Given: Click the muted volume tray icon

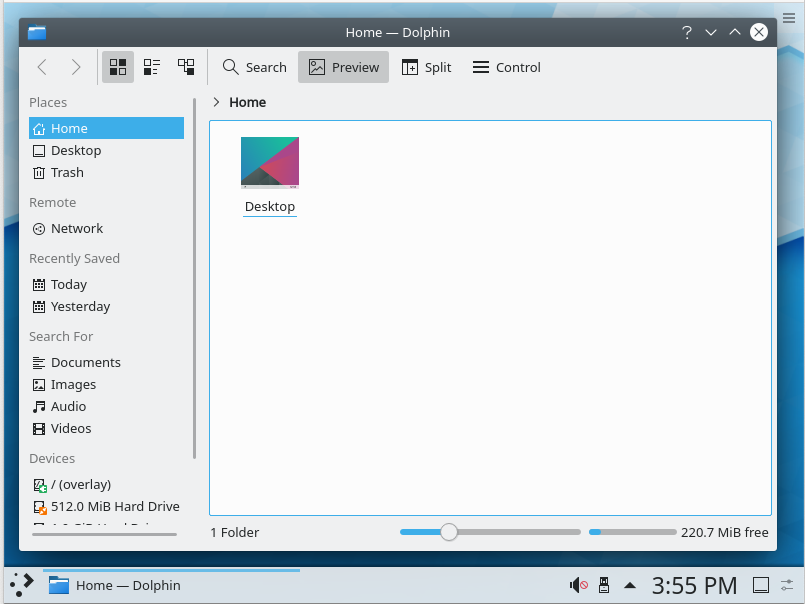Looking at the screenshot, I should click(578, 585).
